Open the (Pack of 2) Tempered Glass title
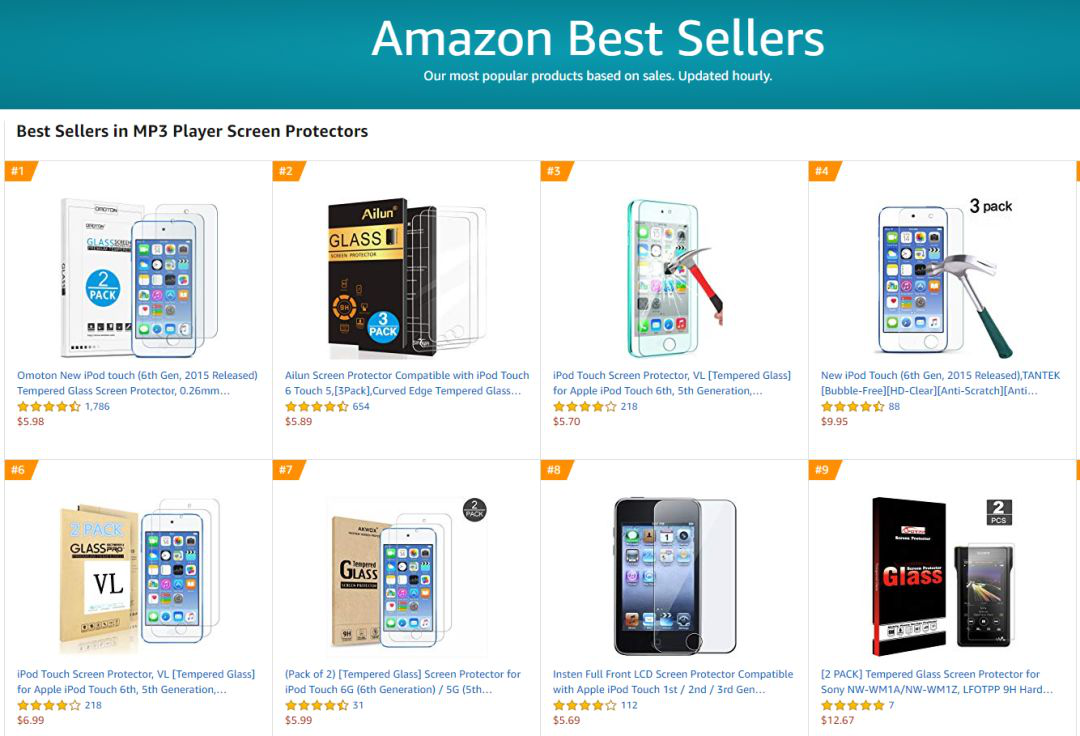1080x736 pixels. coord(402,682)
